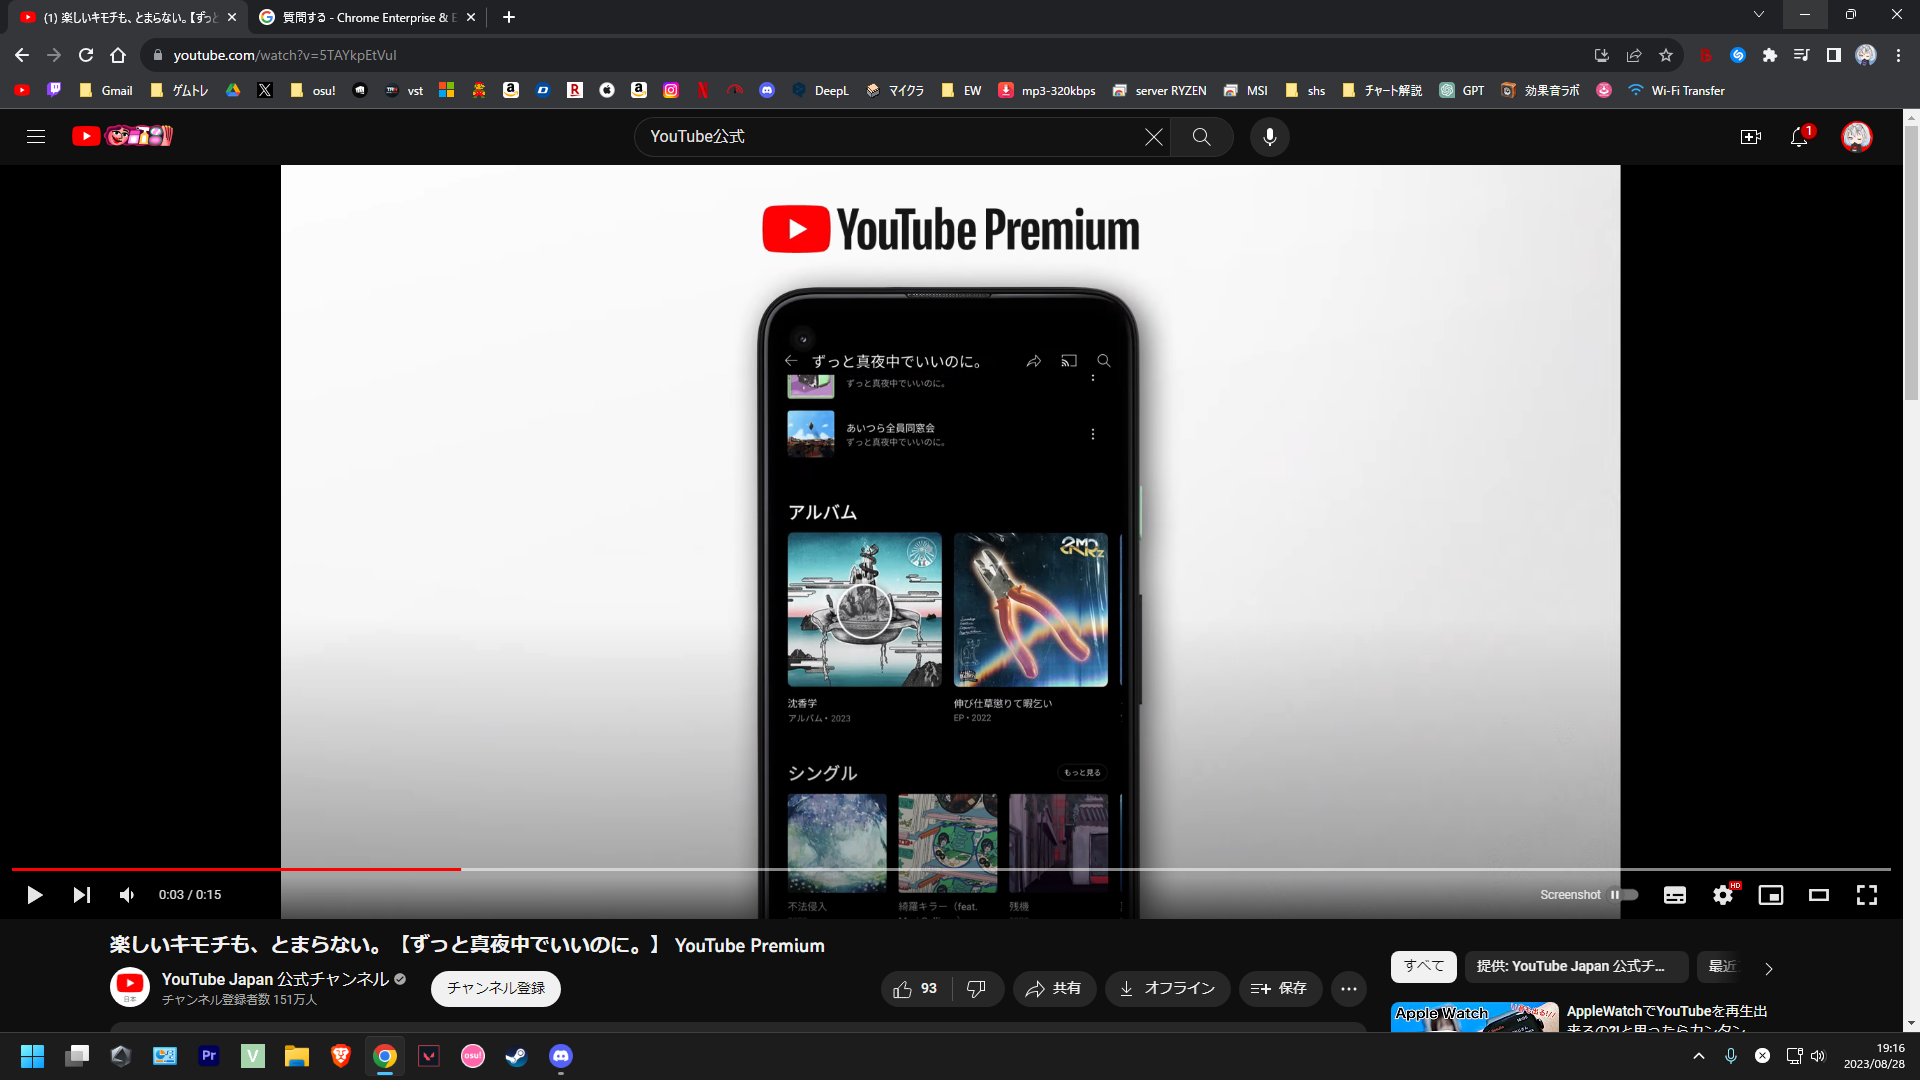The height and width of the screenshot is (1080, 1920).
Task: Open the tab search dropdown arrow
Action: (1759, 15)
